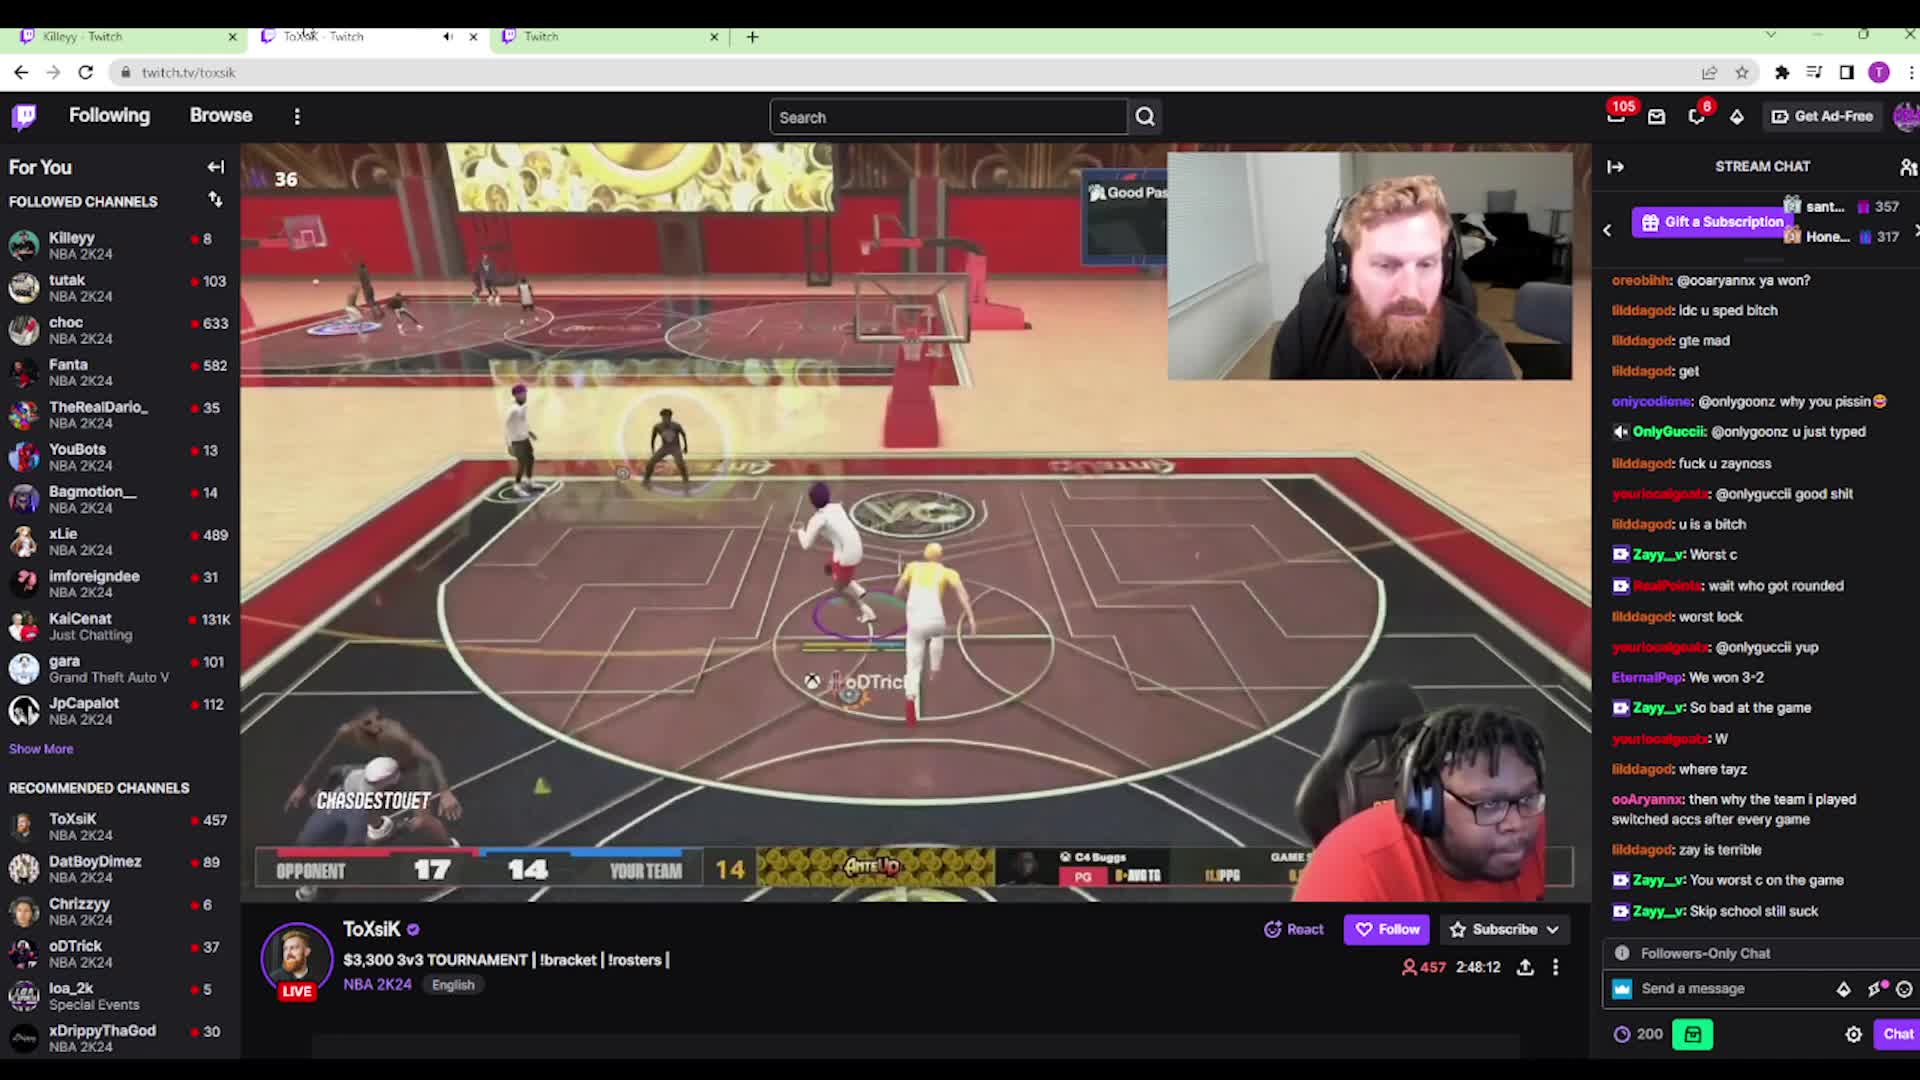Open the more options dots beside Browse
Image resolution: width=1920 pixels, height=1080 pixels.
[297, 117]
